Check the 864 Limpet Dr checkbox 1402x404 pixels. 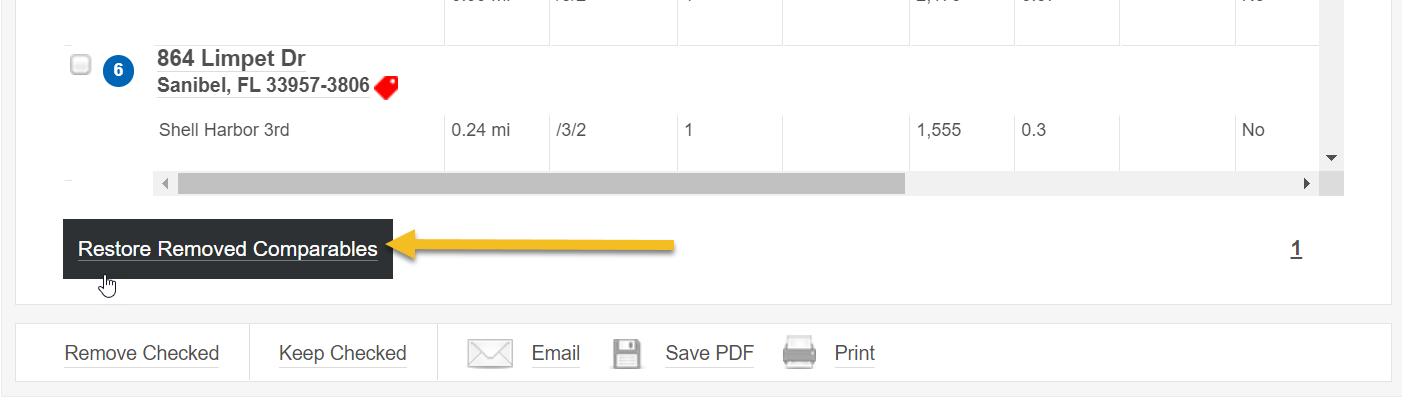coord(81,66)
